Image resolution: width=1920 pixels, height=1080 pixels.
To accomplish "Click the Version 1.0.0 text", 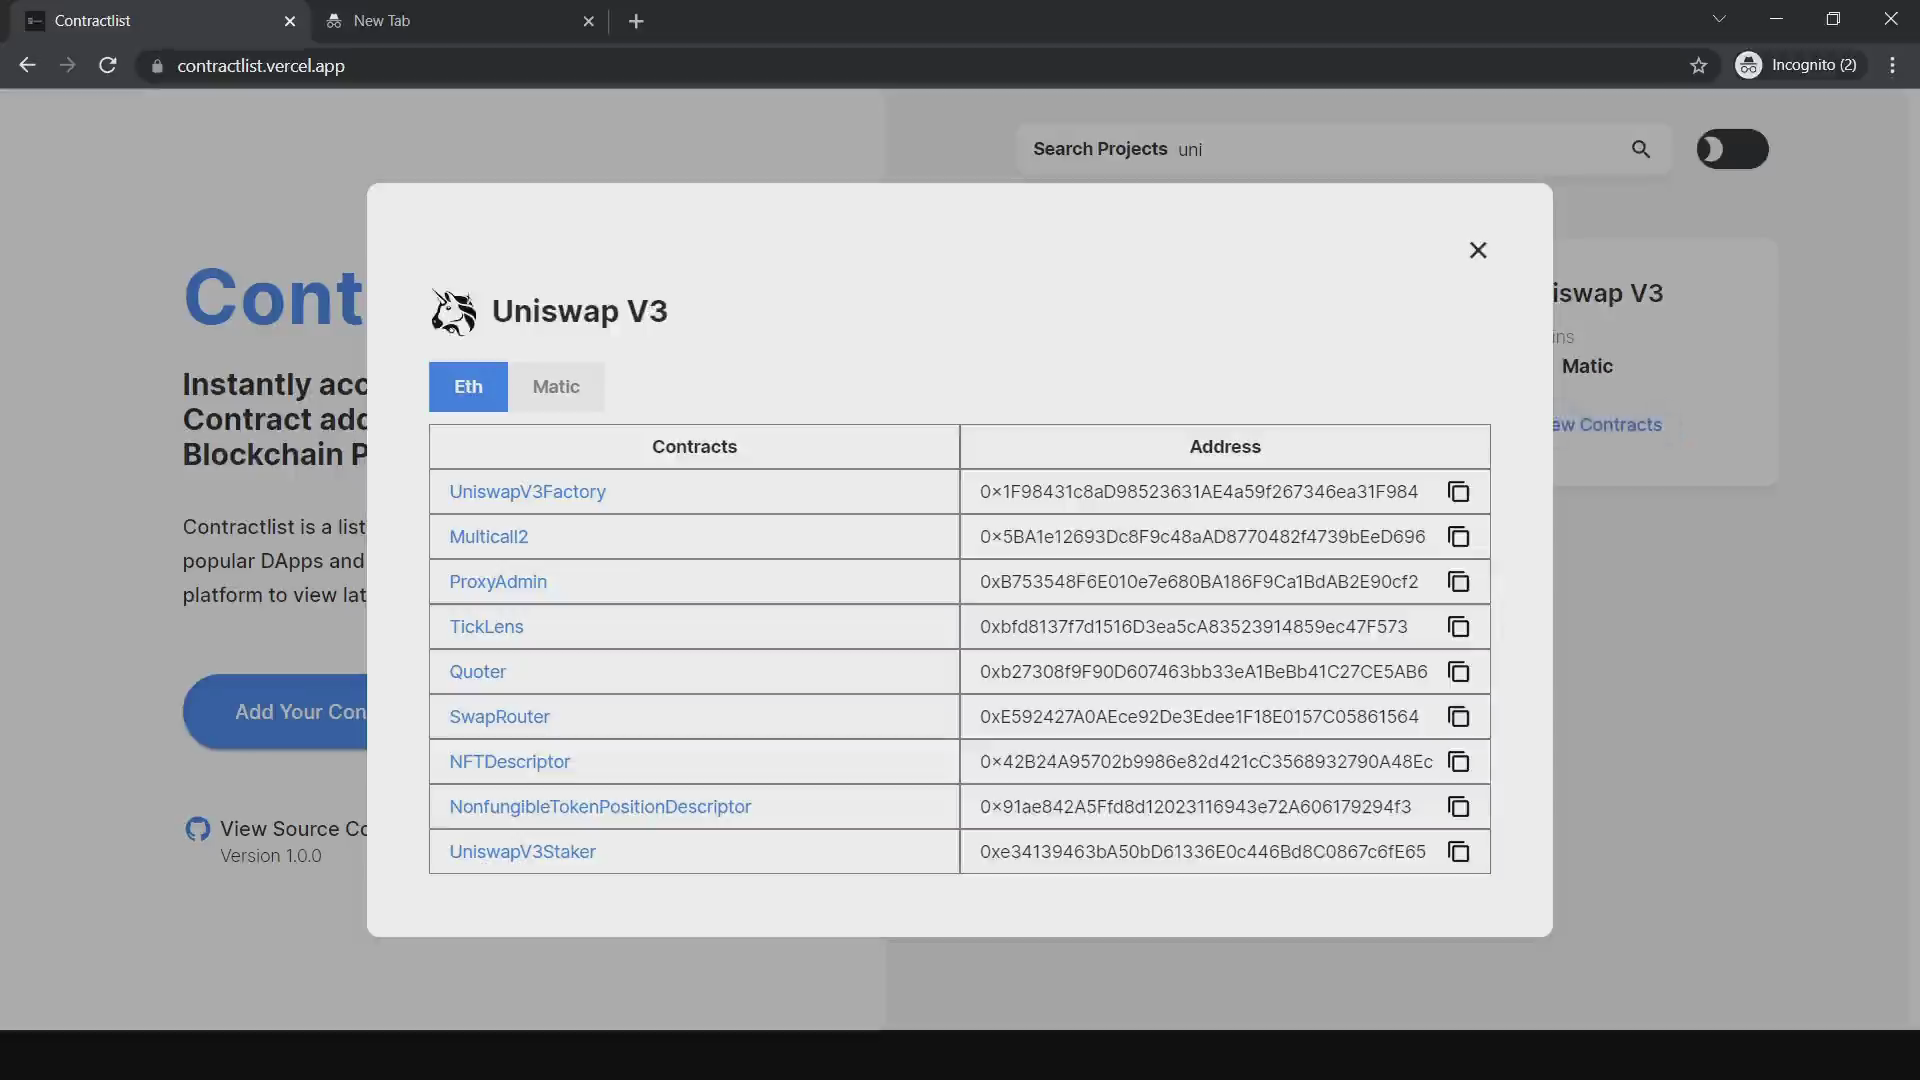I will click(x=271, y=856).
